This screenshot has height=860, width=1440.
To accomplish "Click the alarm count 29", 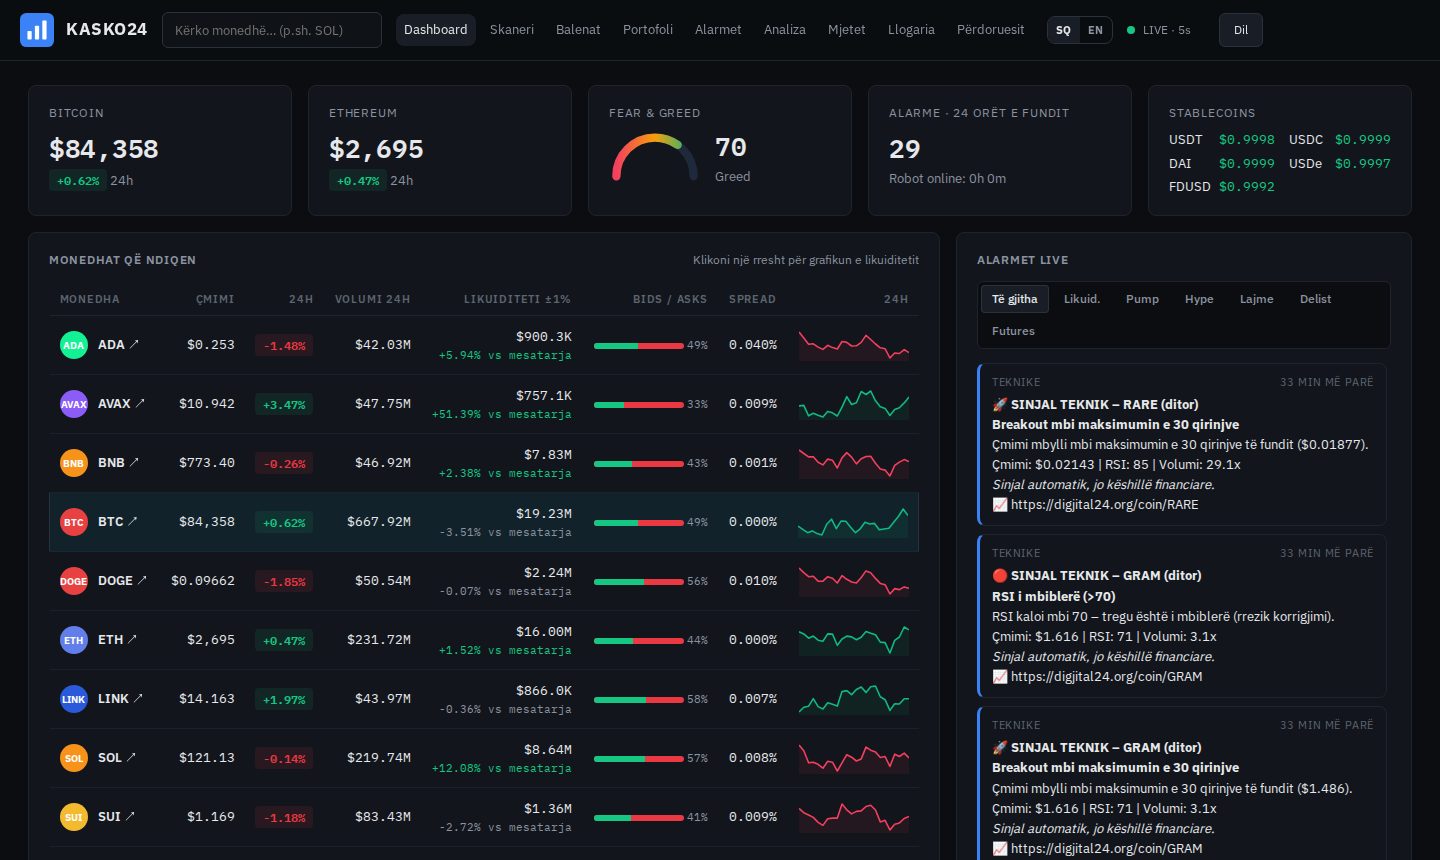I will (904, 150).
